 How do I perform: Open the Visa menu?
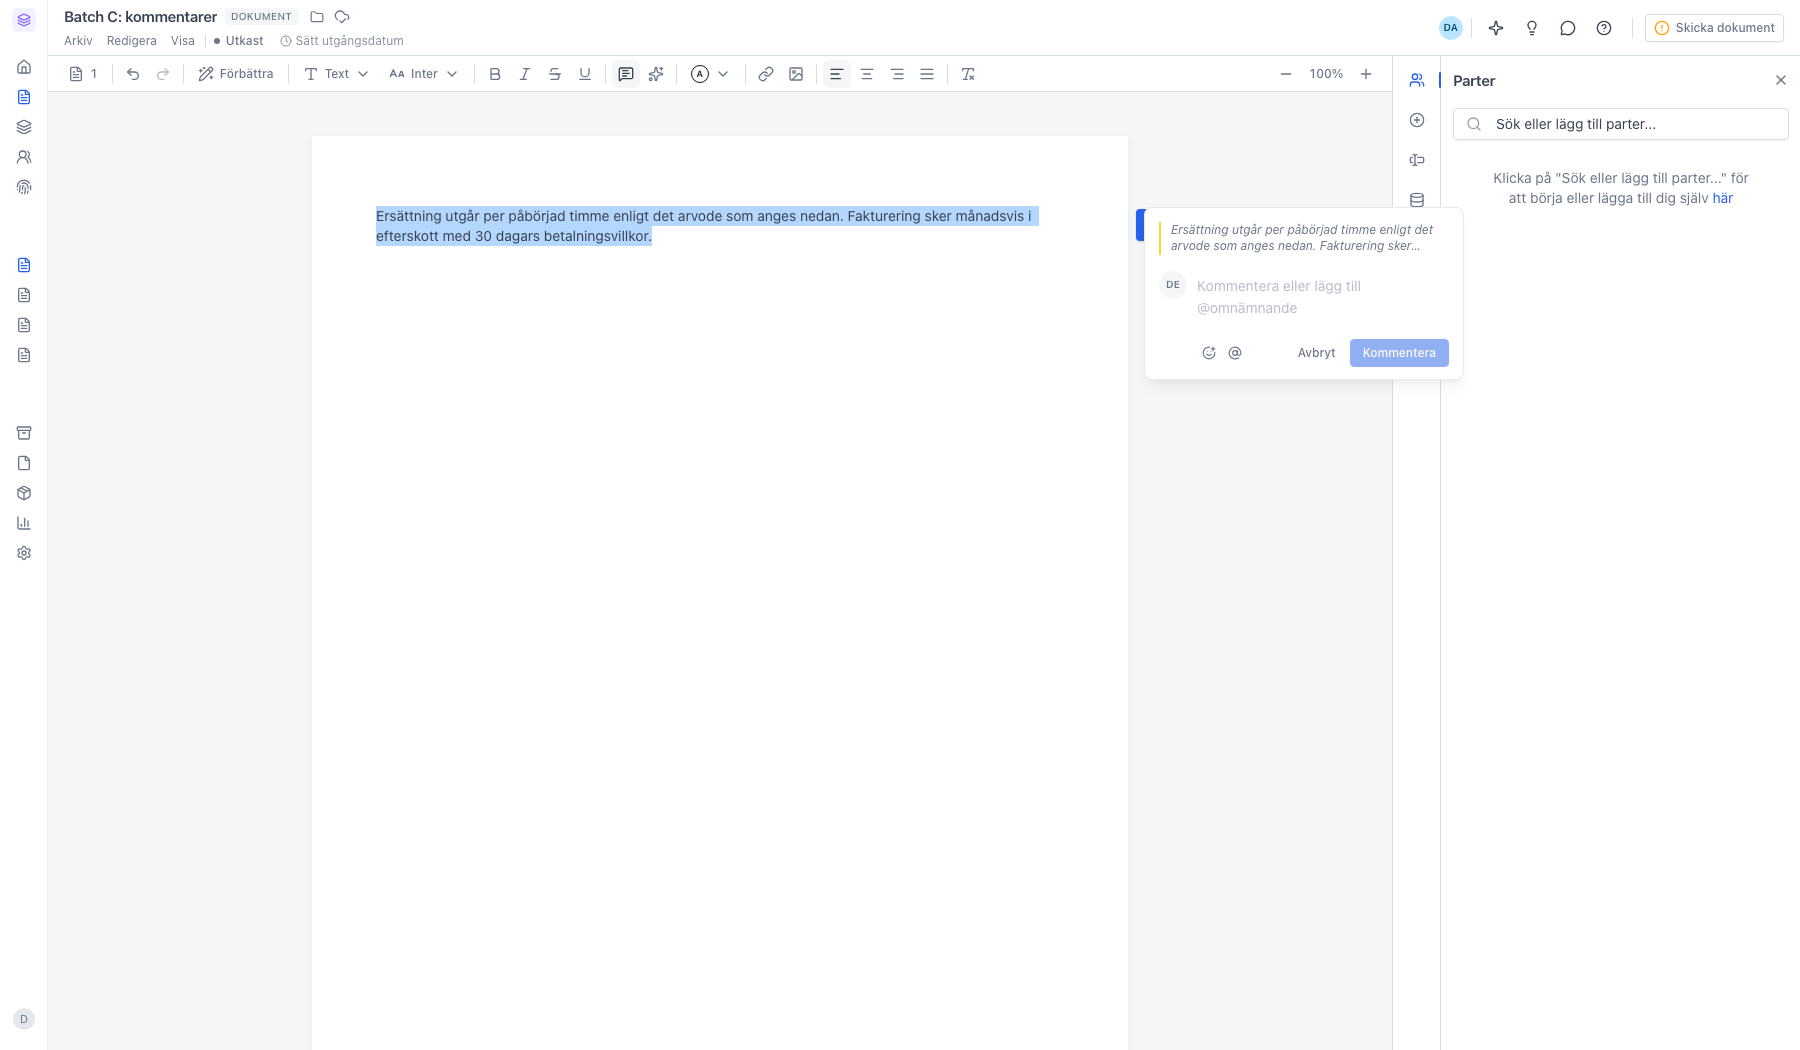(x=183, y=41)
